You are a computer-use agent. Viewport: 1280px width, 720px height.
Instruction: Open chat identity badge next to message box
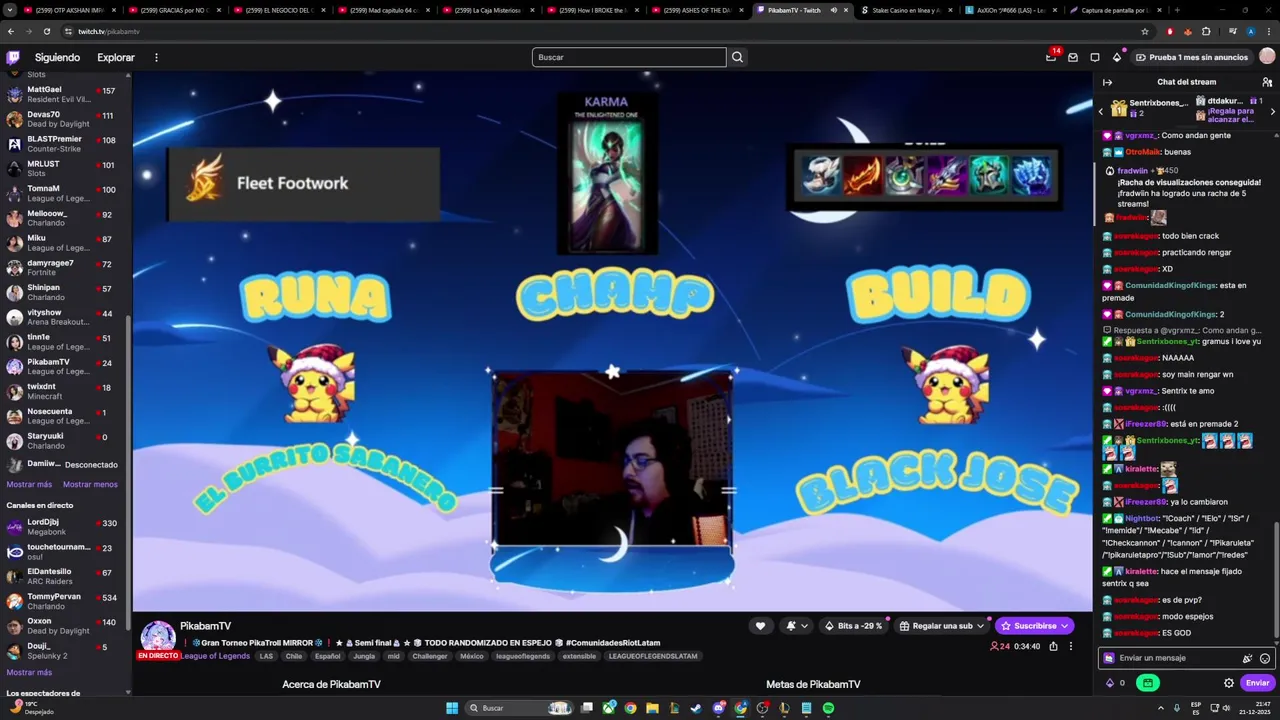(x=1109, y=658)
